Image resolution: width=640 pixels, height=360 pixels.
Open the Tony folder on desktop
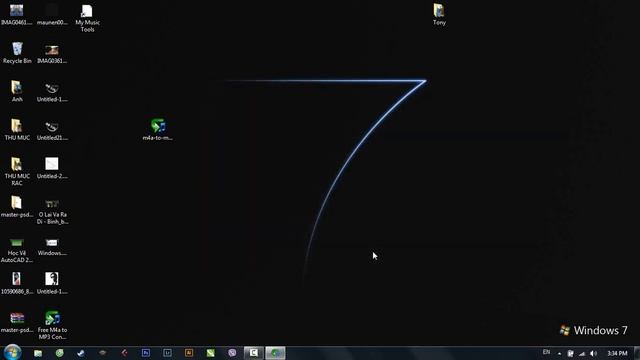point(439,14)
